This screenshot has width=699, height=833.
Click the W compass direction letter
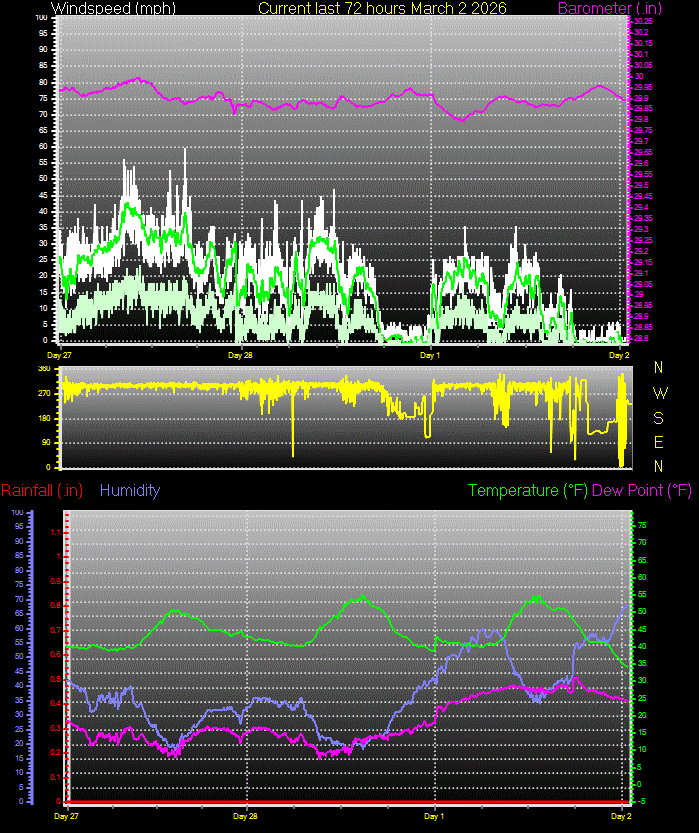pyautogui.click(x=658, y=393)
